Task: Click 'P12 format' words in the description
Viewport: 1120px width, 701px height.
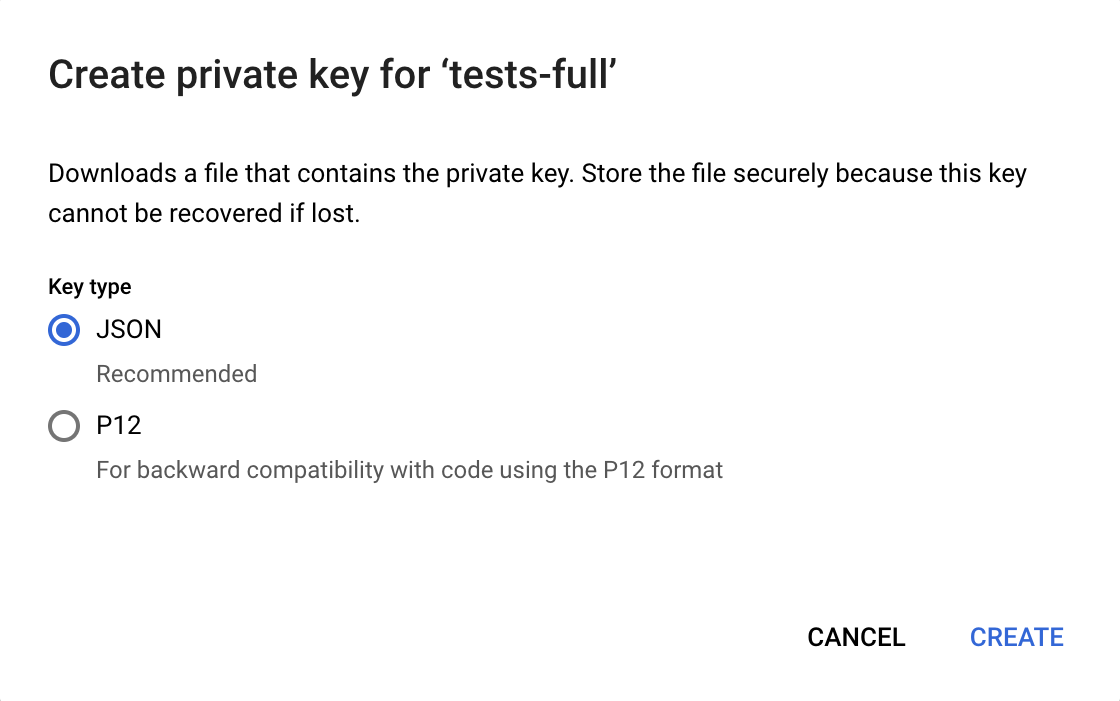Action: (663, 470)
